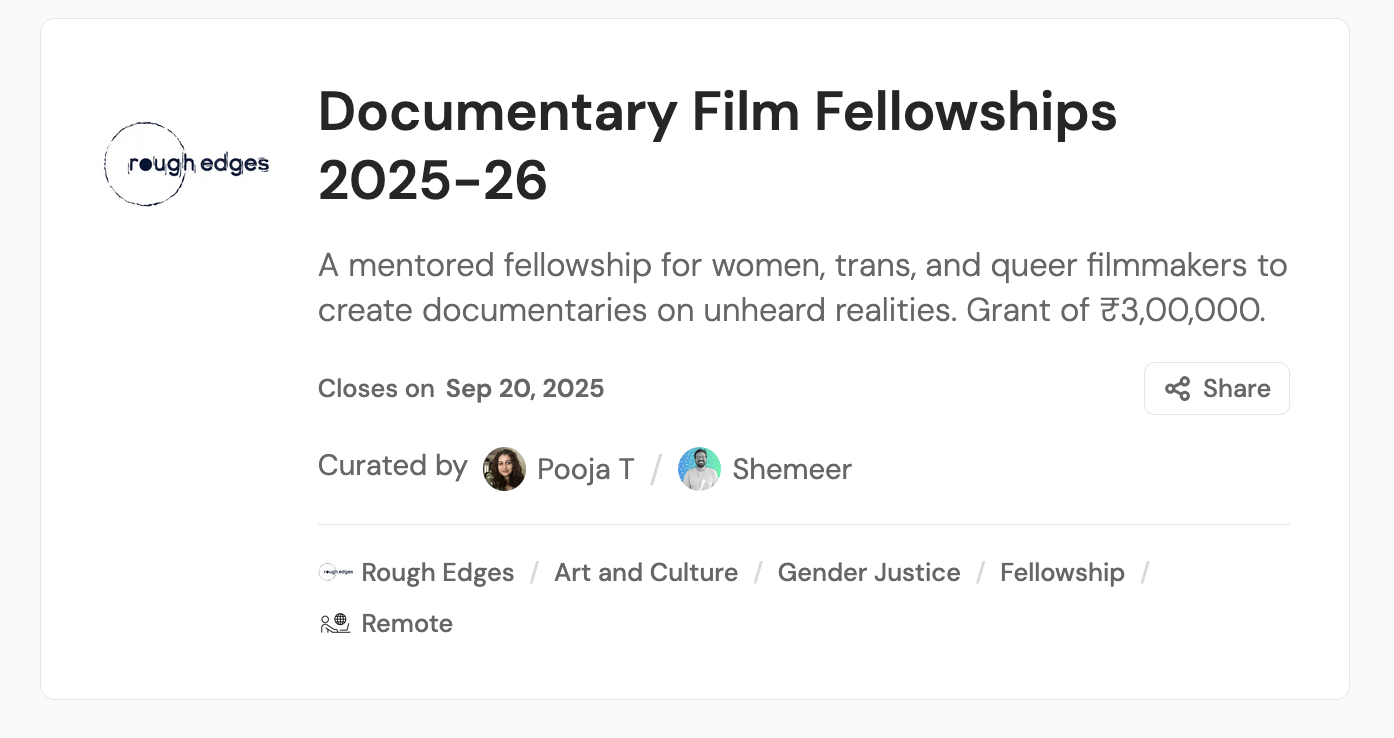Click the share icon glyph

[x=1177, y=389]
